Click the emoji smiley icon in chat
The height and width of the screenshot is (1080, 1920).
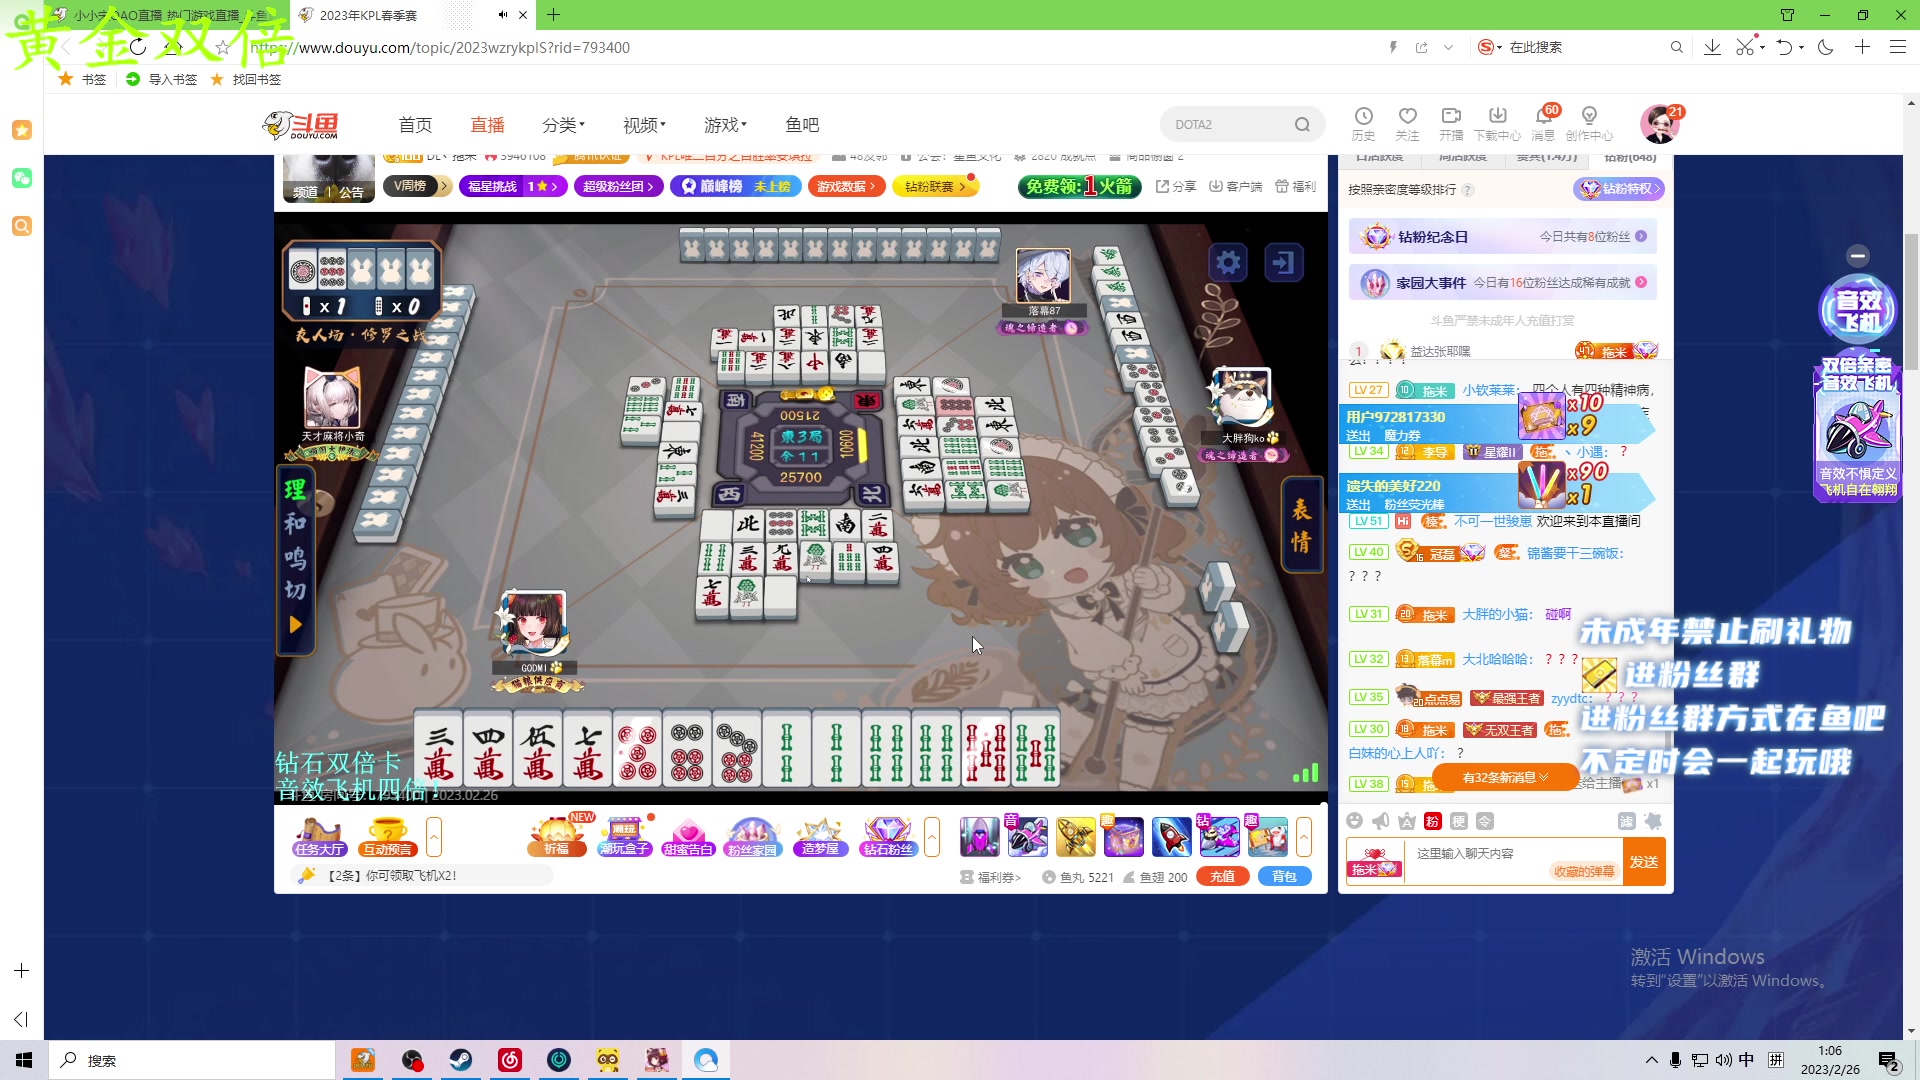(x=1354, y=821)
